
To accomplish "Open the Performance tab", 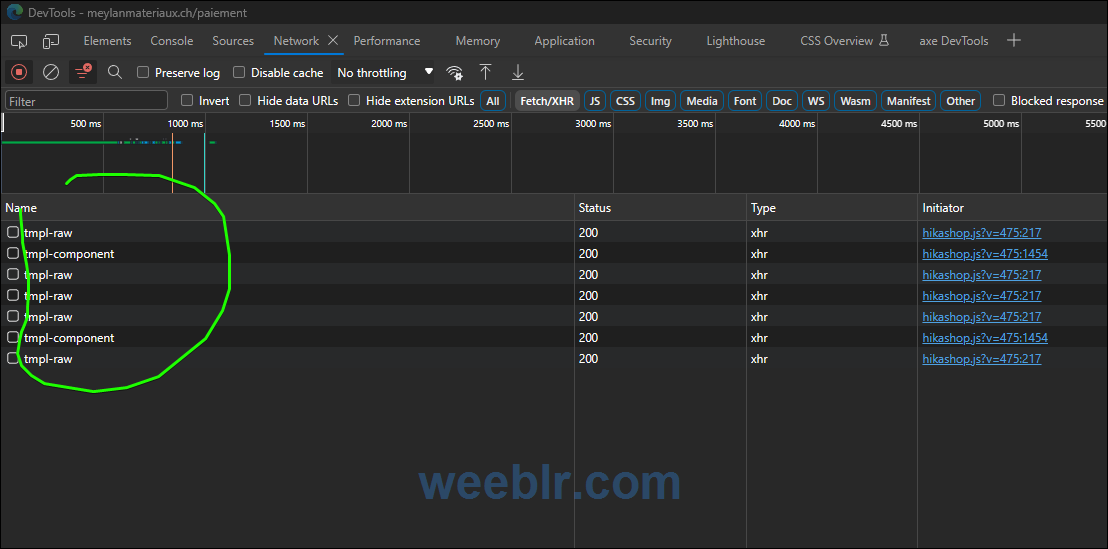I will [387, 41].
